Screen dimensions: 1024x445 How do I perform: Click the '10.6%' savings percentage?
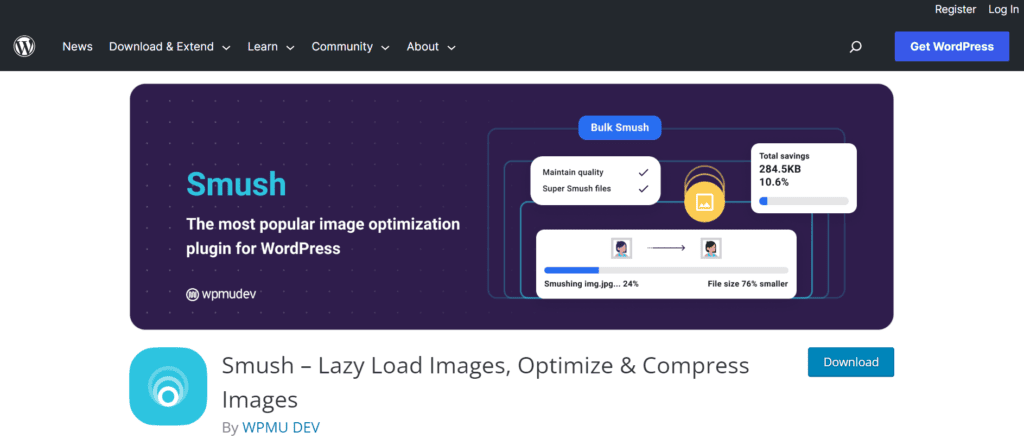coord(774,182)
